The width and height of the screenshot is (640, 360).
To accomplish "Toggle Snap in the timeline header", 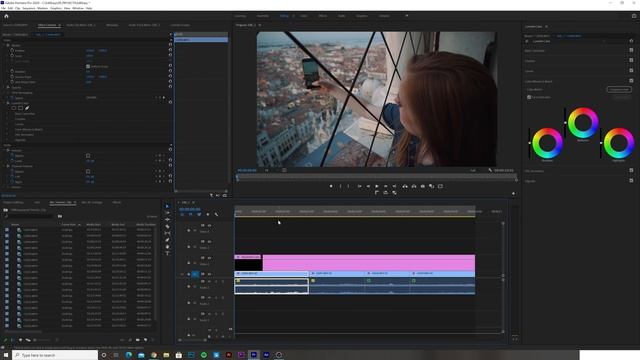I will [x=190, y=214].
